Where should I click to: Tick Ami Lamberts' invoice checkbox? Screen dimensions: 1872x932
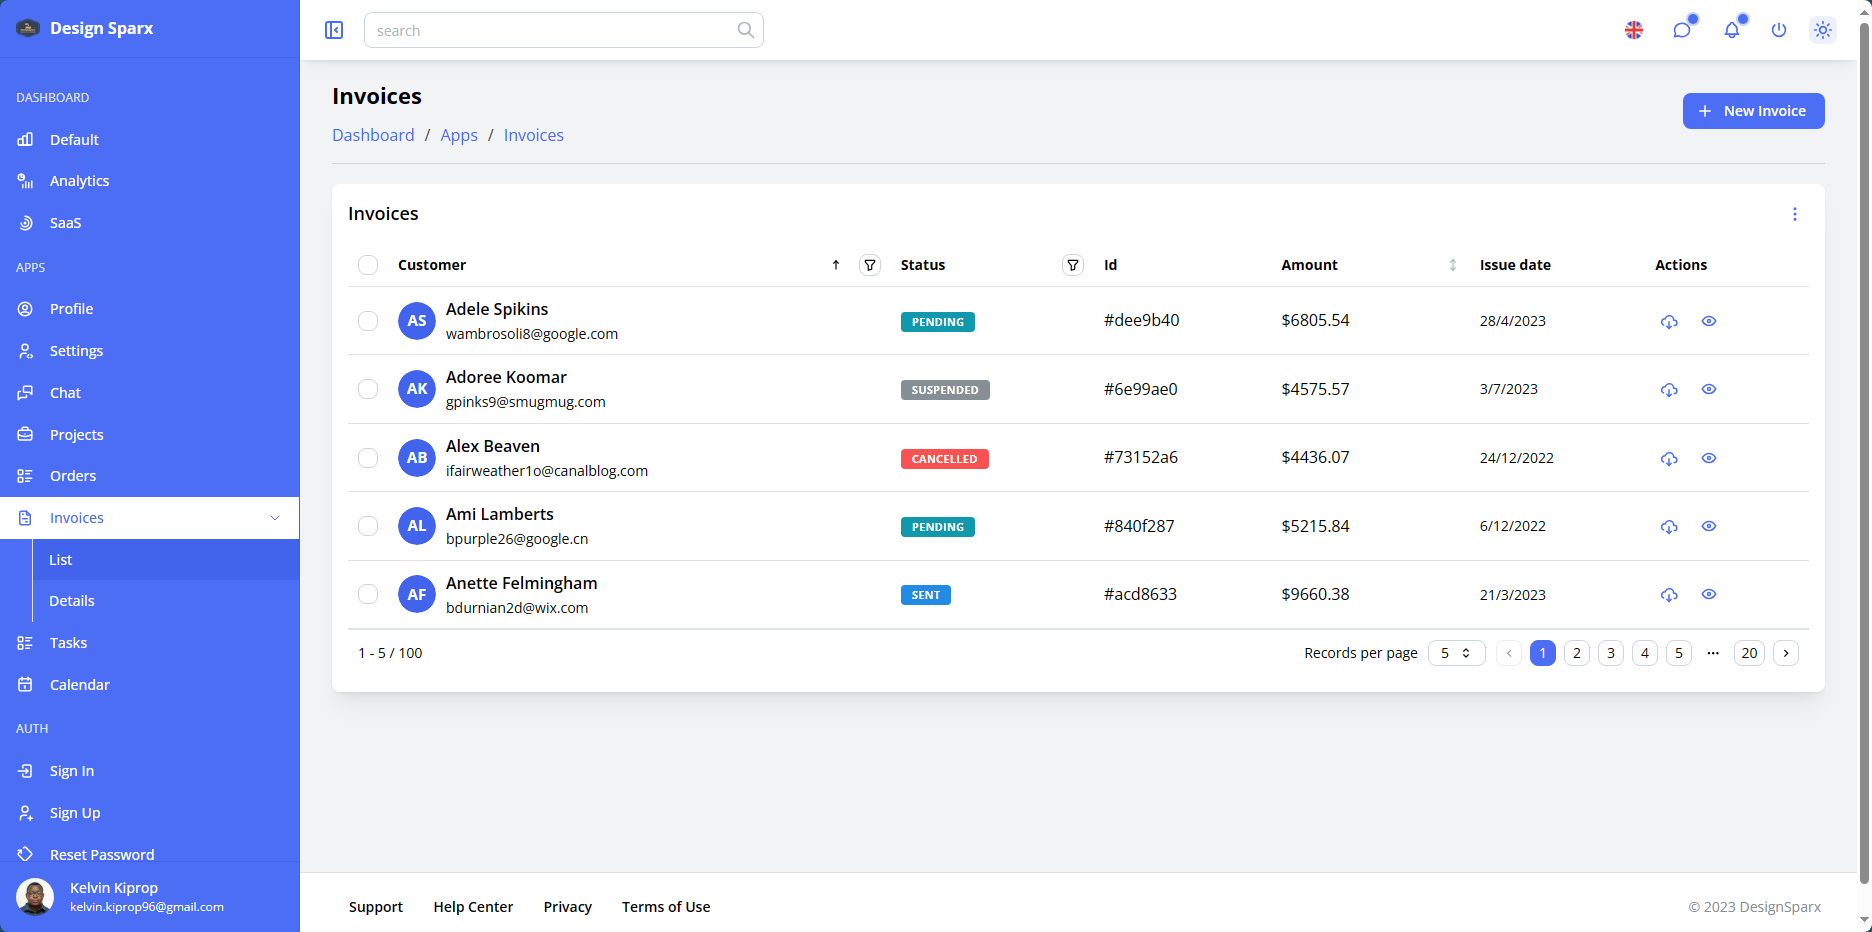coord(368,526)
